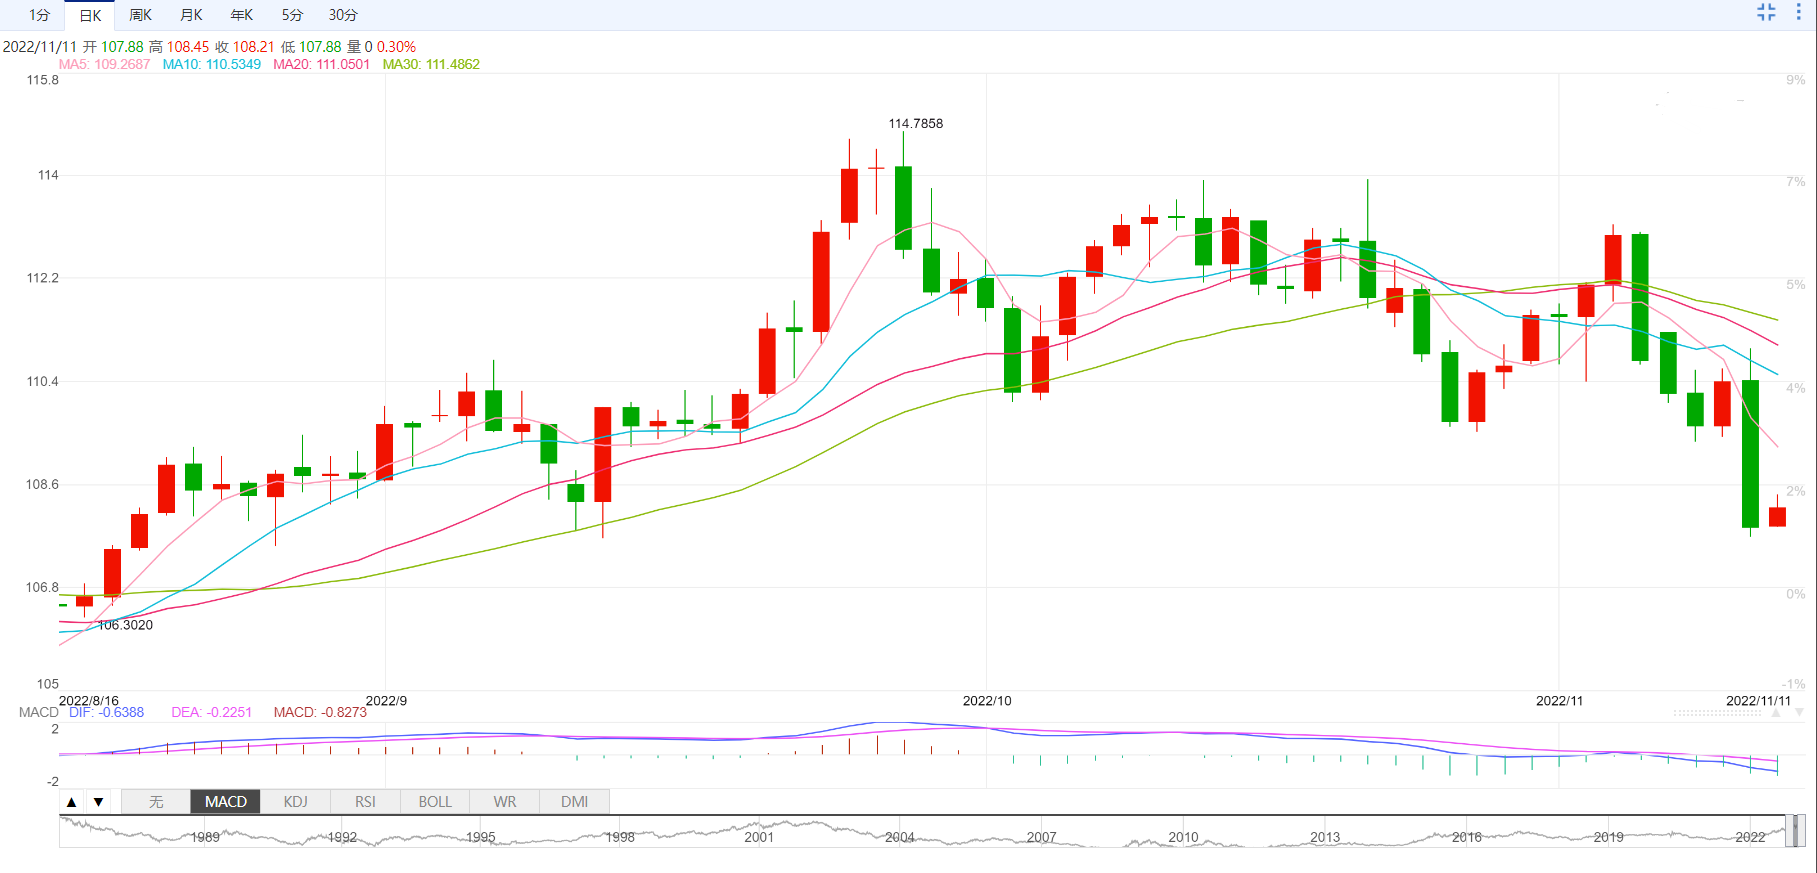Switch to the 1分 chart tab
The width and height of the screenshot is (1817, 873).
(39, 15)
